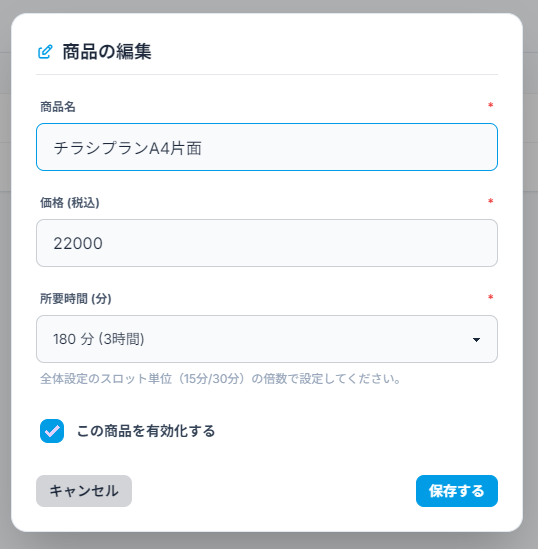Click the caret arrow in the duration select
This screenshot has width=538, height=549.
476,340
